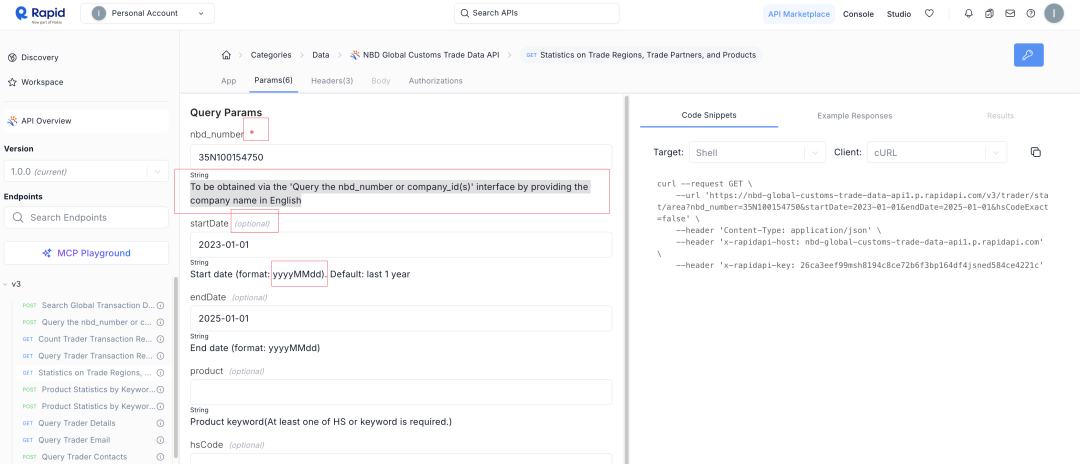Open API Marketplace
1080x464 pixels.
point(799,14)
